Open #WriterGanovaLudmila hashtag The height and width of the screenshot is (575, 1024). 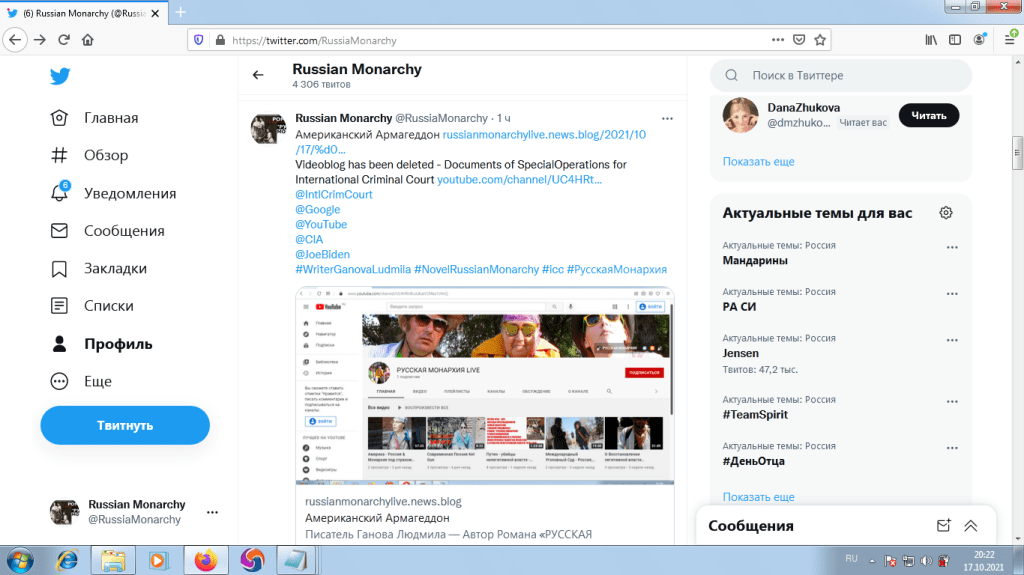click(353, 269)
